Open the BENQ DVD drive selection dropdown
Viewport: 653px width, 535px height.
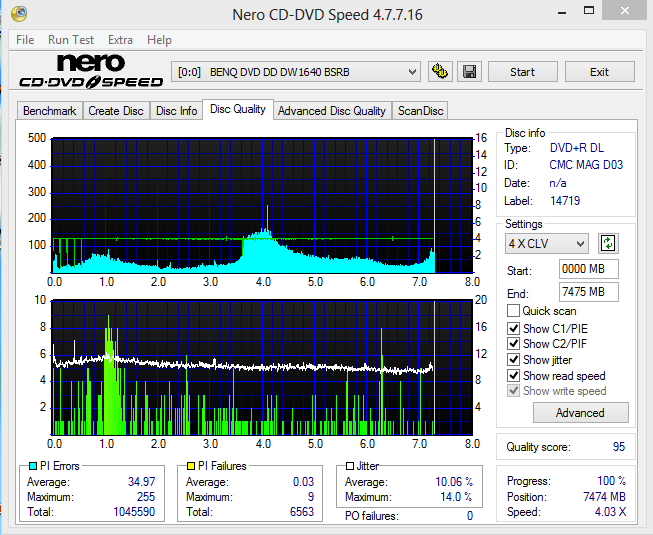(296, 72)
